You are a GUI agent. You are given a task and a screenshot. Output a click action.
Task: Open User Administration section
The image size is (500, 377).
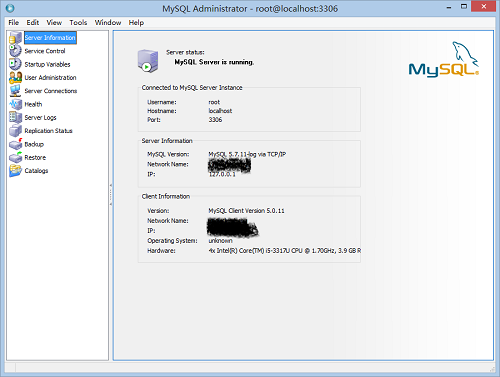point(50,78)
